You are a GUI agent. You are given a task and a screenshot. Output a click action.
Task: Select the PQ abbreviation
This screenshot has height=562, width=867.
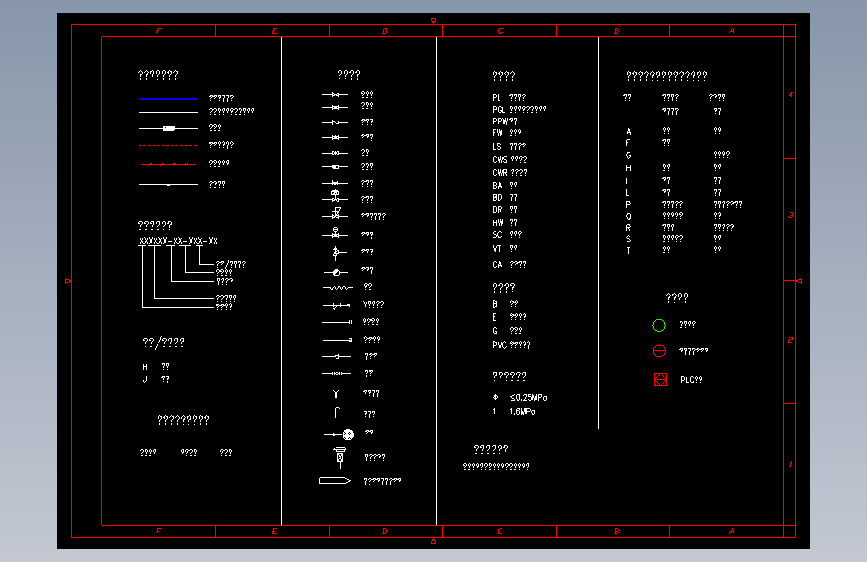point(498,110)
